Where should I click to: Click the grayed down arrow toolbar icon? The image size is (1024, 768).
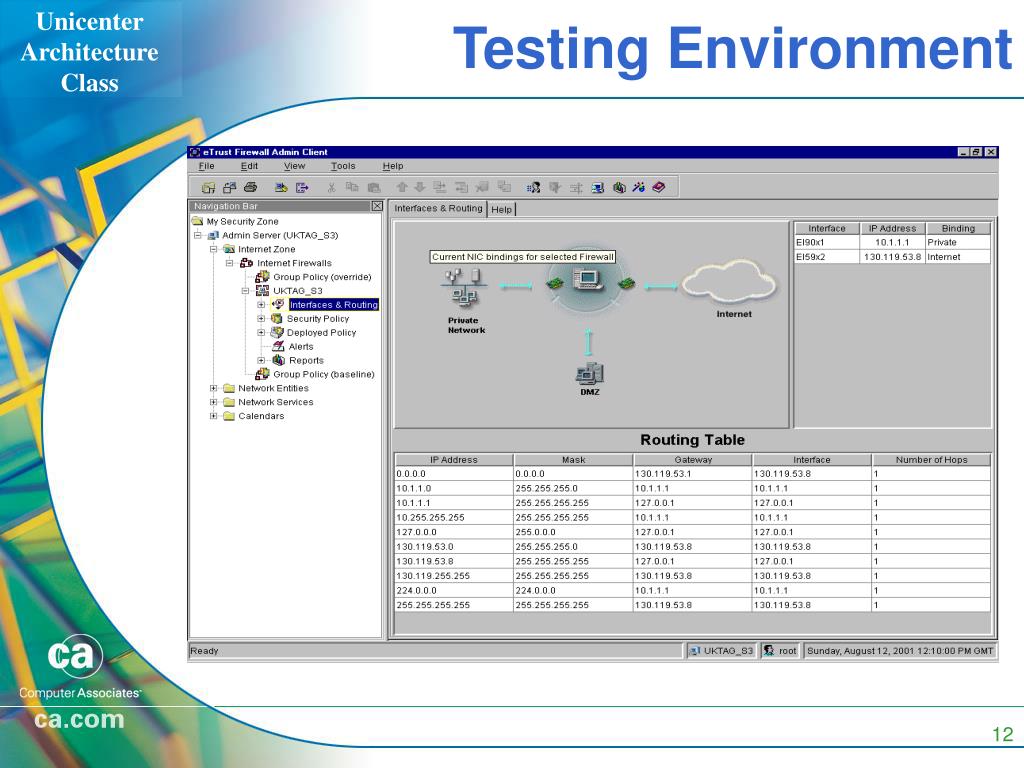click(420, 187)
